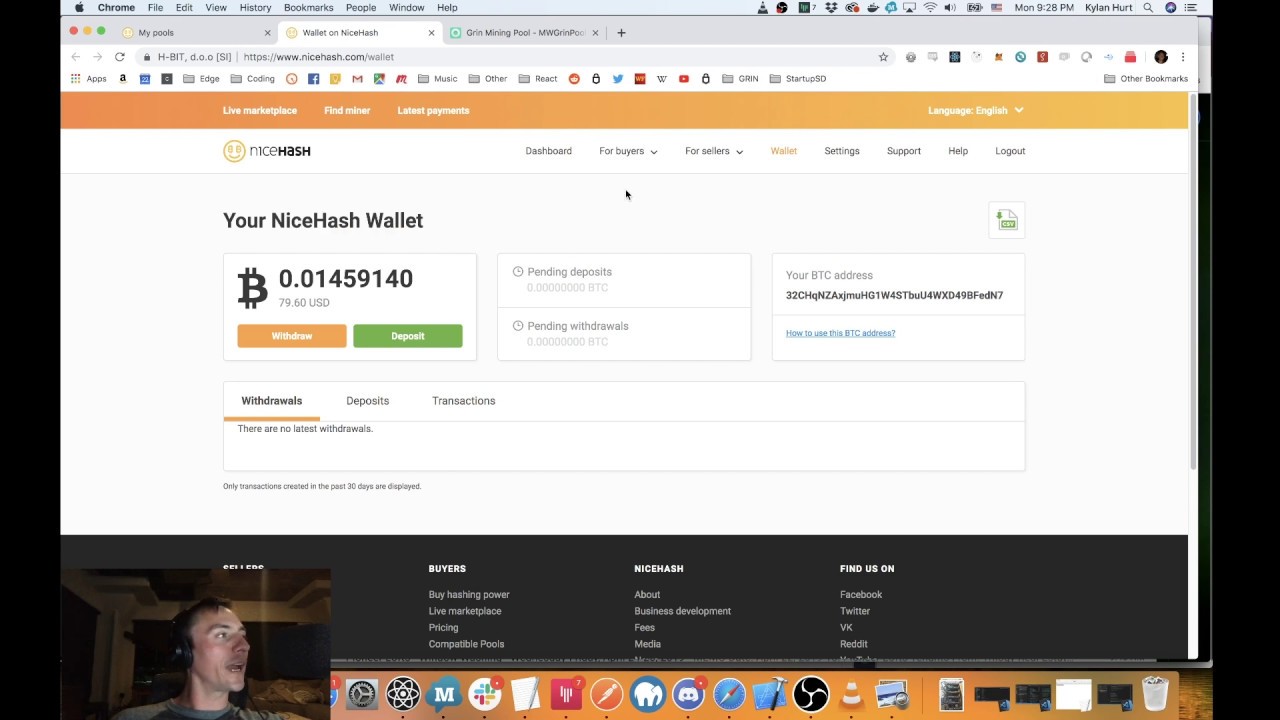Screen dimensions: 1280x720
Task: Click the Logout link
Action: click(1010, 151)
